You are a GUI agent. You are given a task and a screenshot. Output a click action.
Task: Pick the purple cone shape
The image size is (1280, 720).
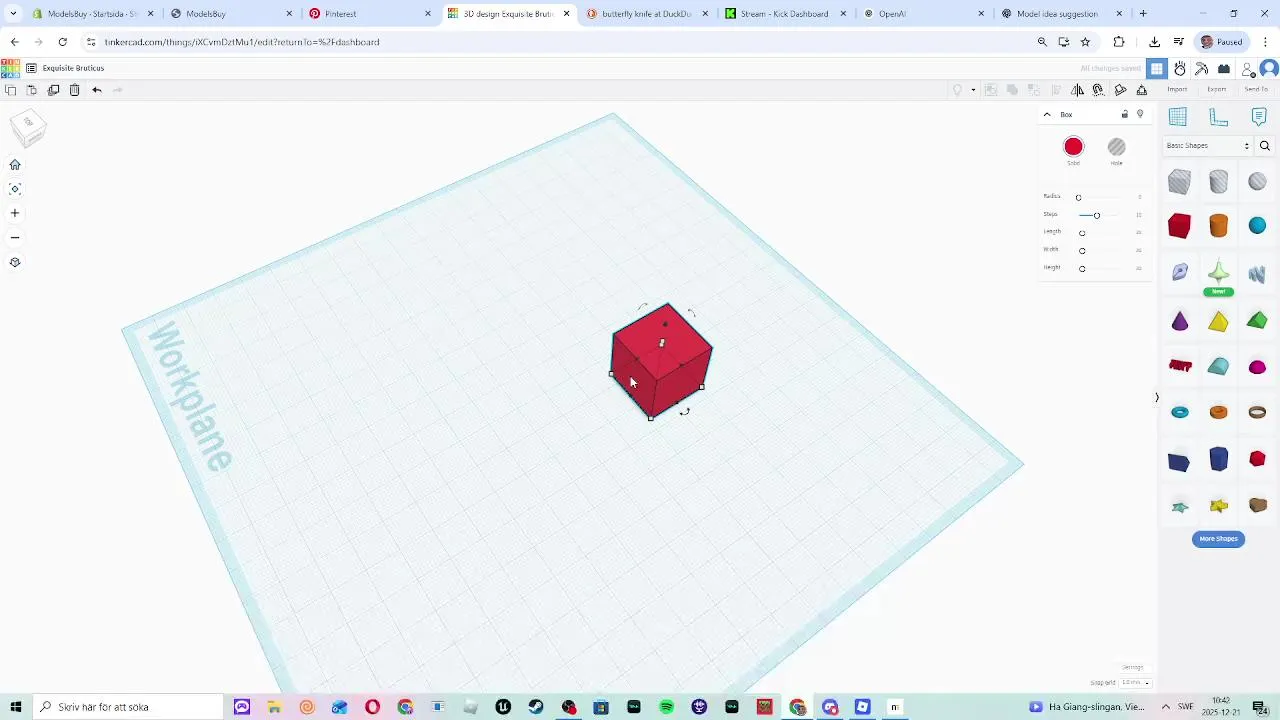(x=1180, y=321)
